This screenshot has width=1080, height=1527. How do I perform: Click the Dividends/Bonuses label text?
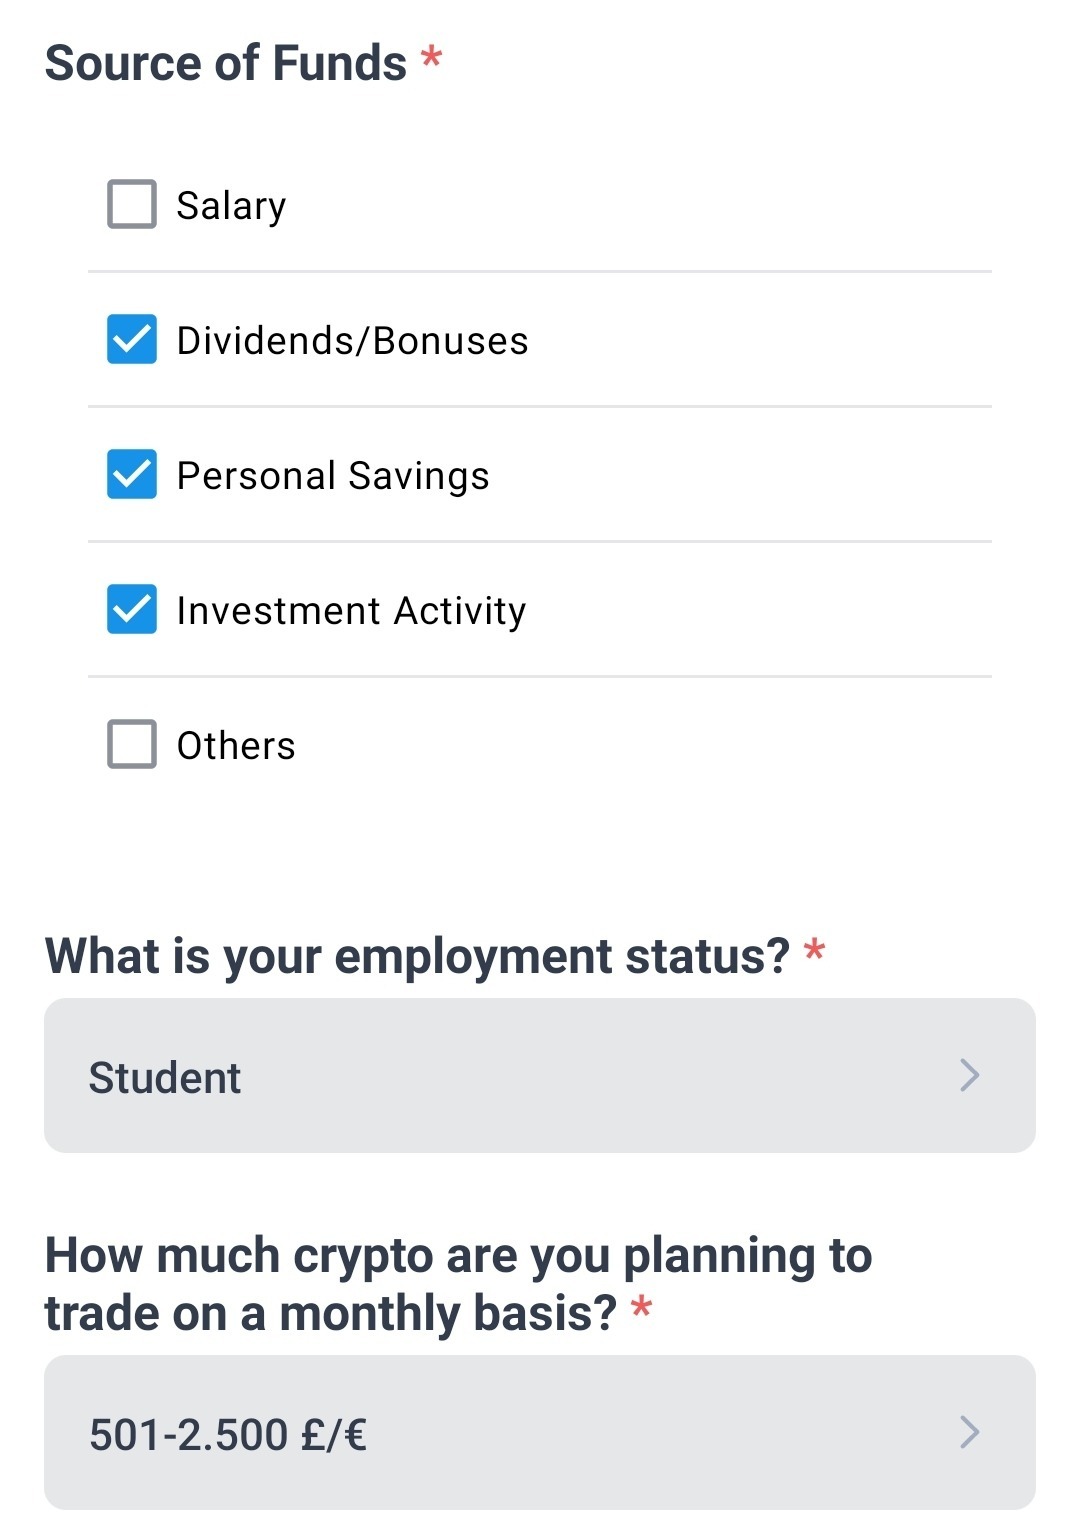(352, 341)
